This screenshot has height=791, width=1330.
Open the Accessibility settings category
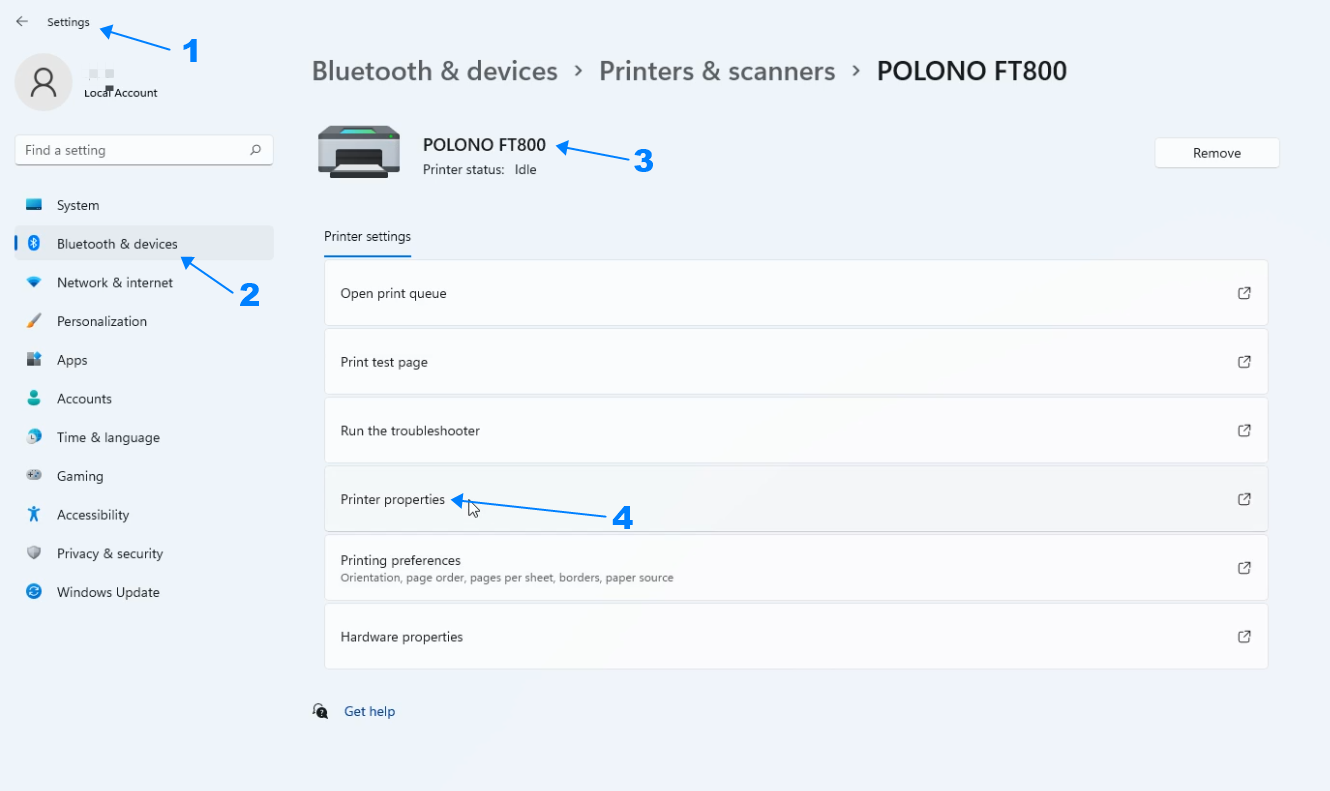pyautogui.click(x=93, y=515)
